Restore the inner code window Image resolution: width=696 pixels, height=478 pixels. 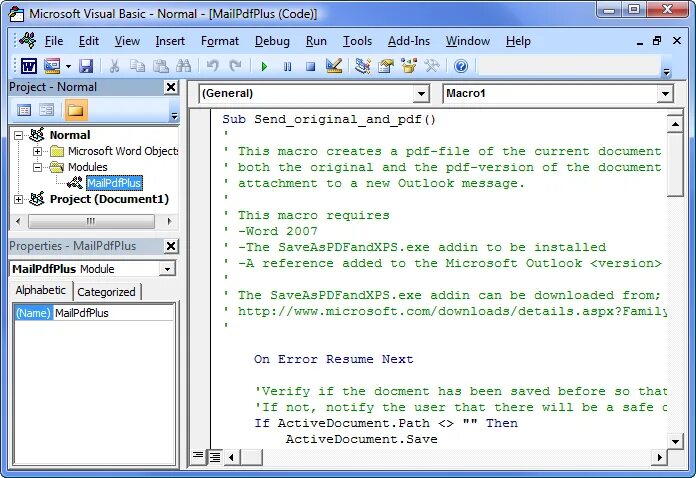pyautogui.click(x=657, y=41)
